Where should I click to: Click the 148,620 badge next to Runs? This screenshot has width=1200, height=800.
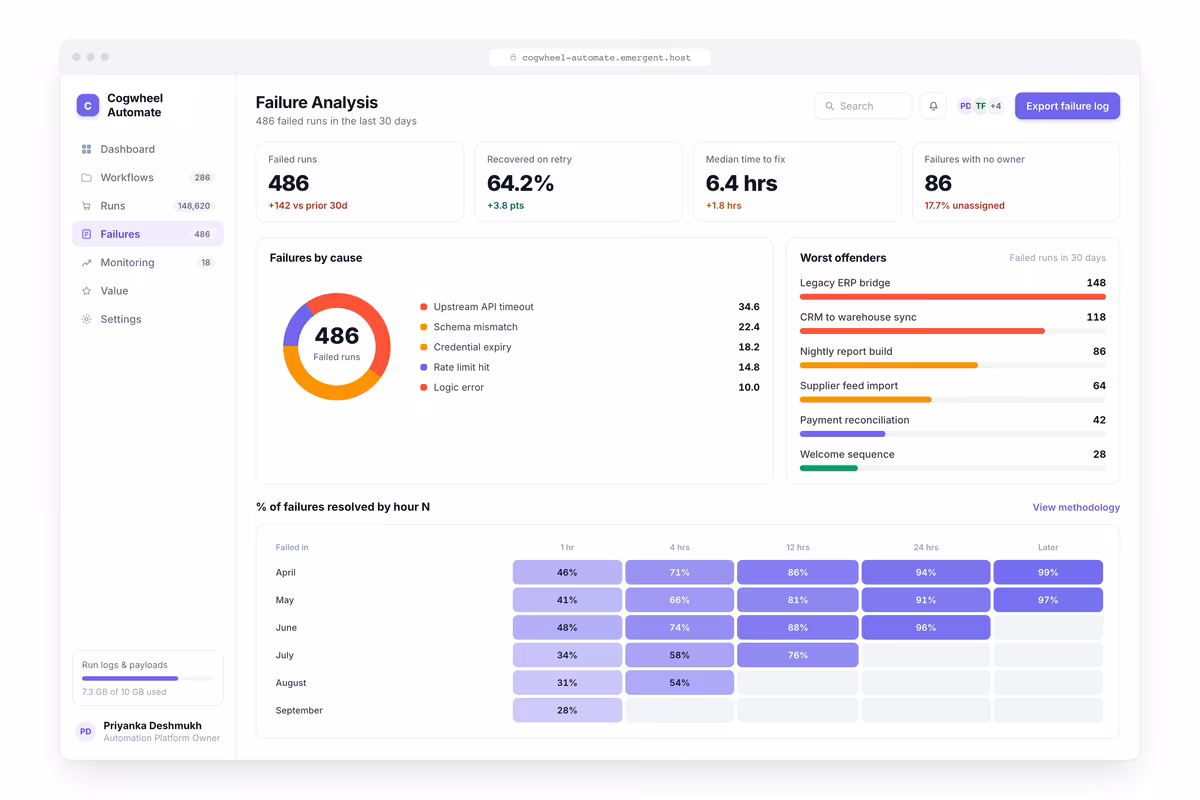(x=194, y=206)
